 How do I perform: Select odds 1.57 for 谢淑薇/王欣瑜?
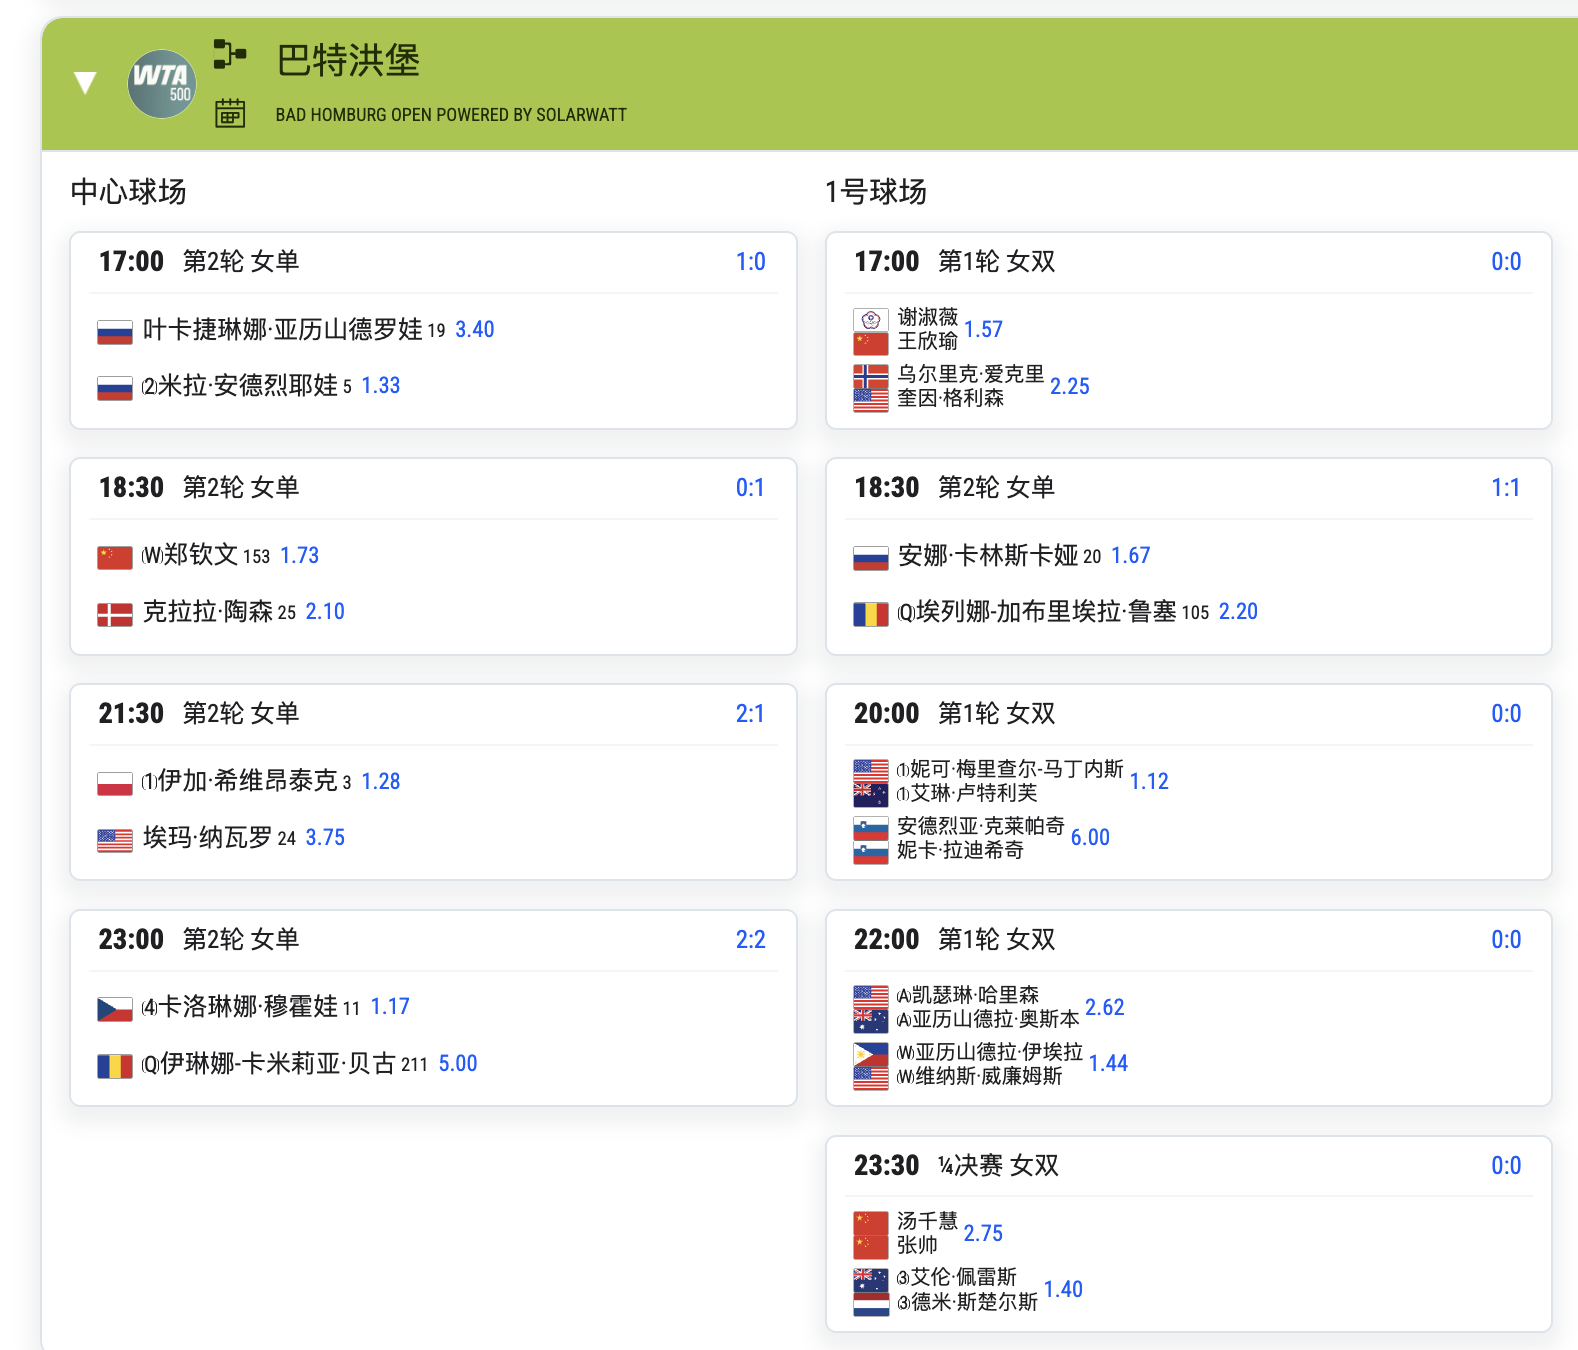point(984,329)
